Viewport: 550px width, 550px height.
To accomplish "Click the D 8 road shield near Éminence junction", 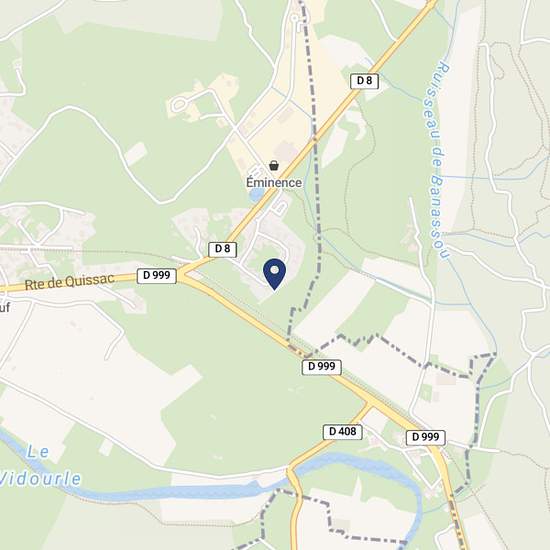I will click(222, 249).
